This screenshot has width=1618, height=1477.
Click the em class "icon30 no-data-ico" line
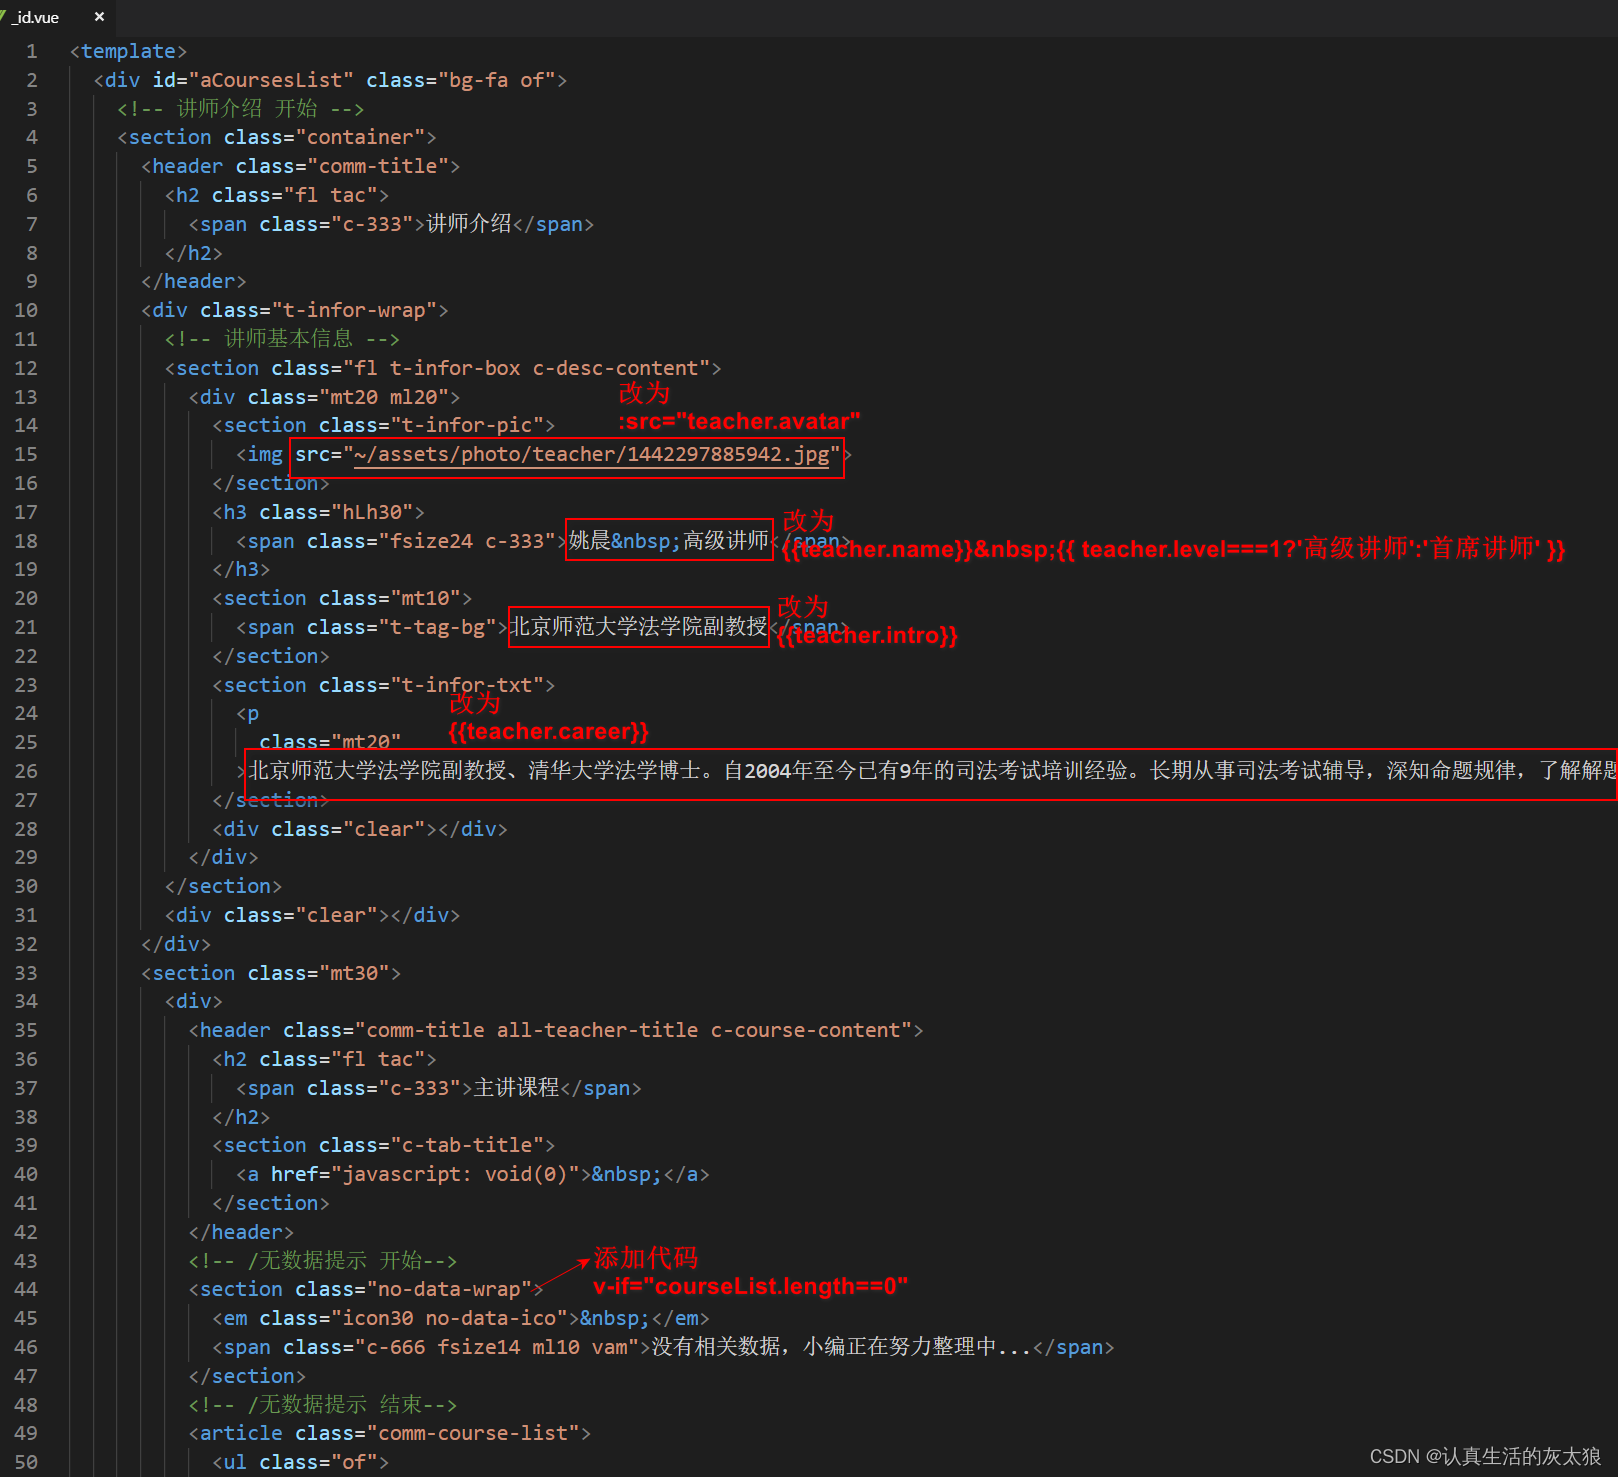(x=461, y=1318)
